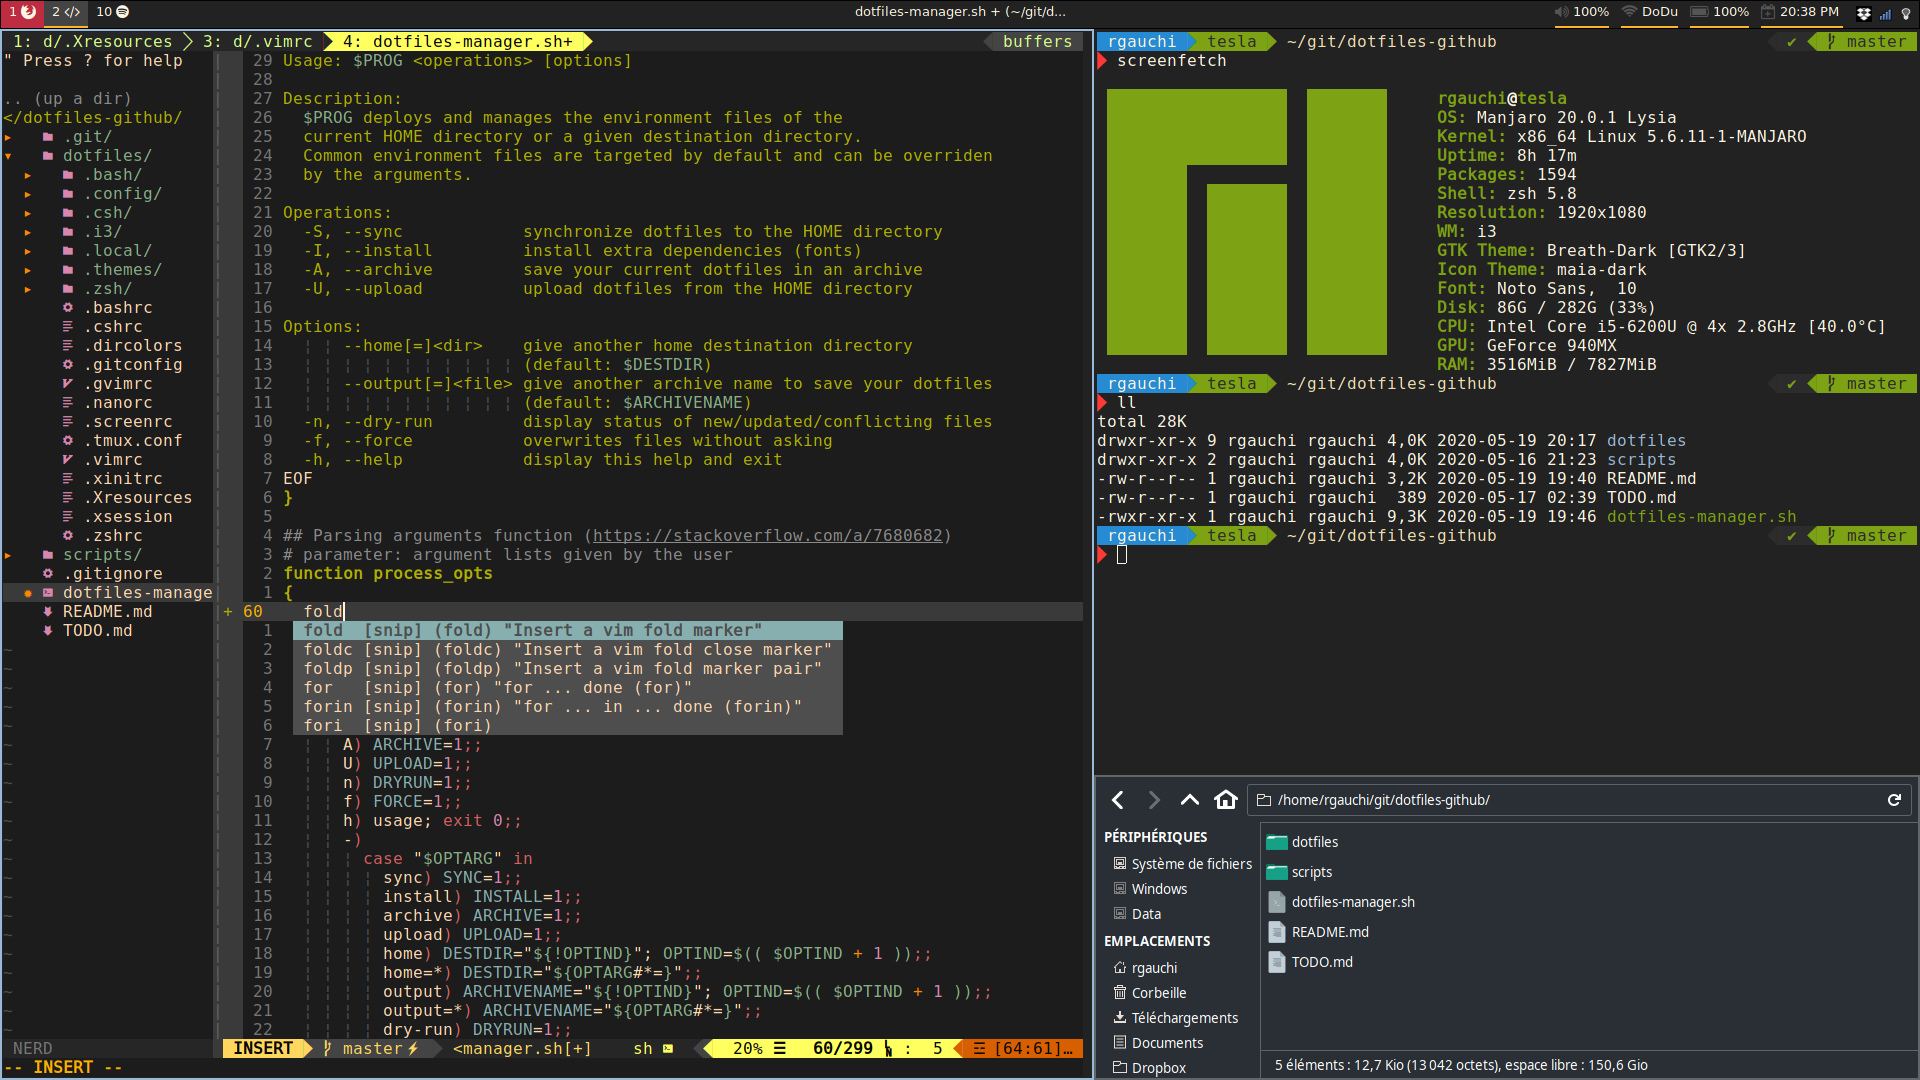Open the stackoverflow.com link in comment
The image size is (1920, 1080).
(x=767, y=536)
